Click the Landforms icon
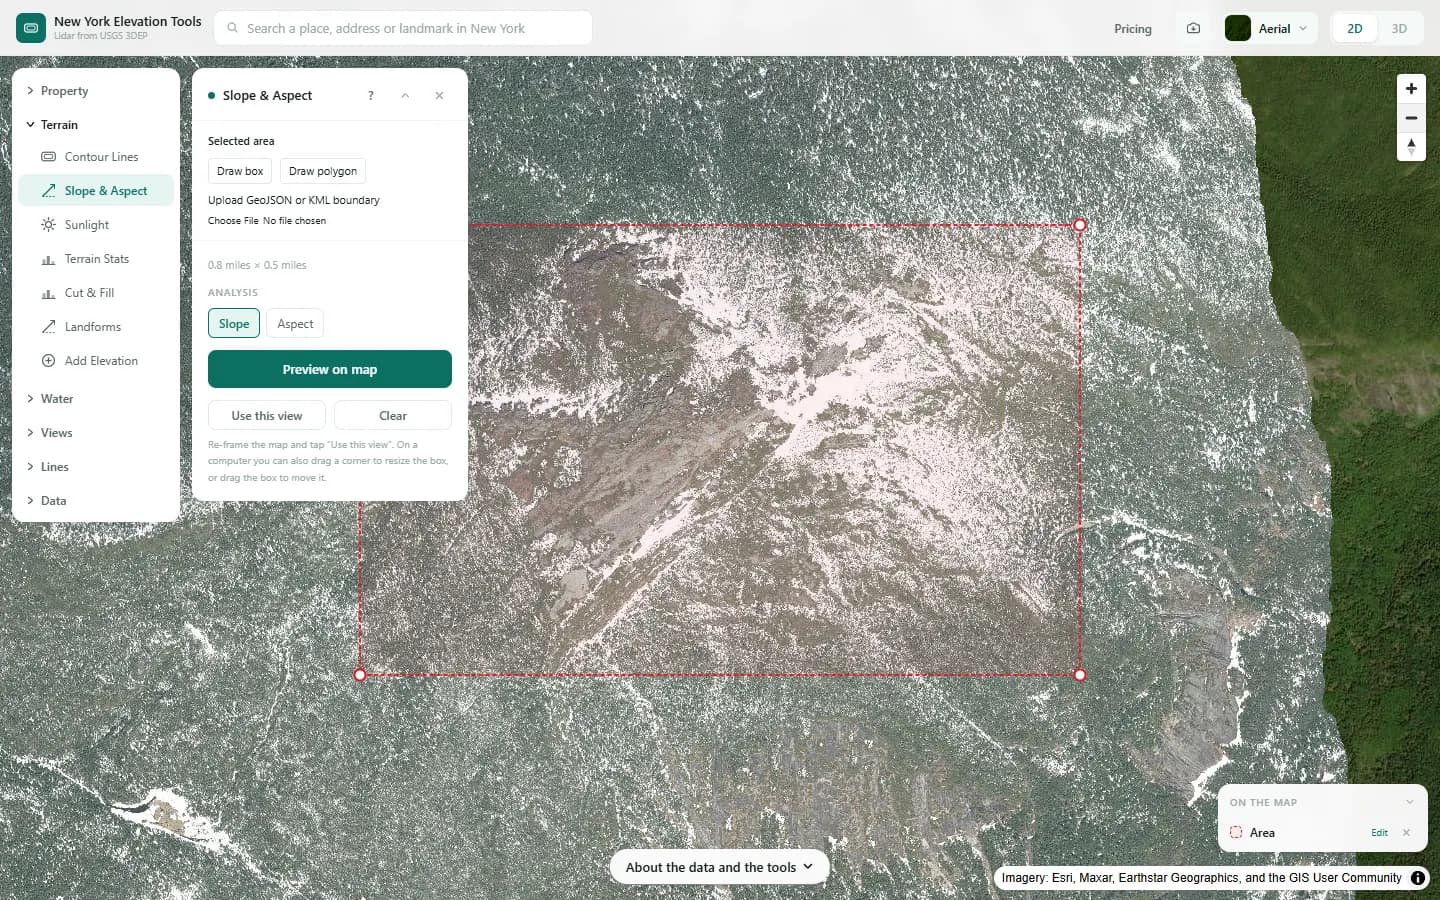This screenshot has height=900, width=1440. point(48,327)
